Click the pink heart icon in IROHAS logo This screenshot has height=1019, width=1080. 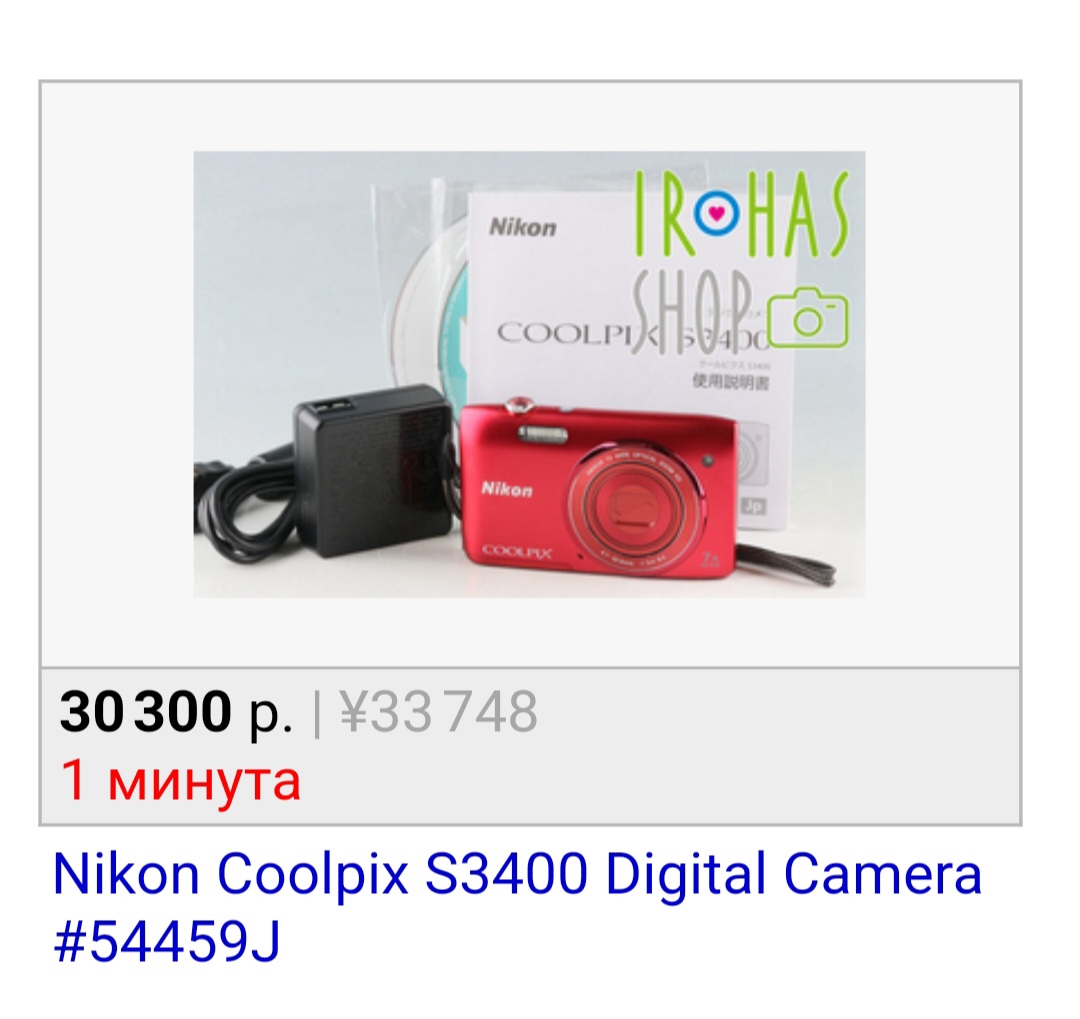717,214
